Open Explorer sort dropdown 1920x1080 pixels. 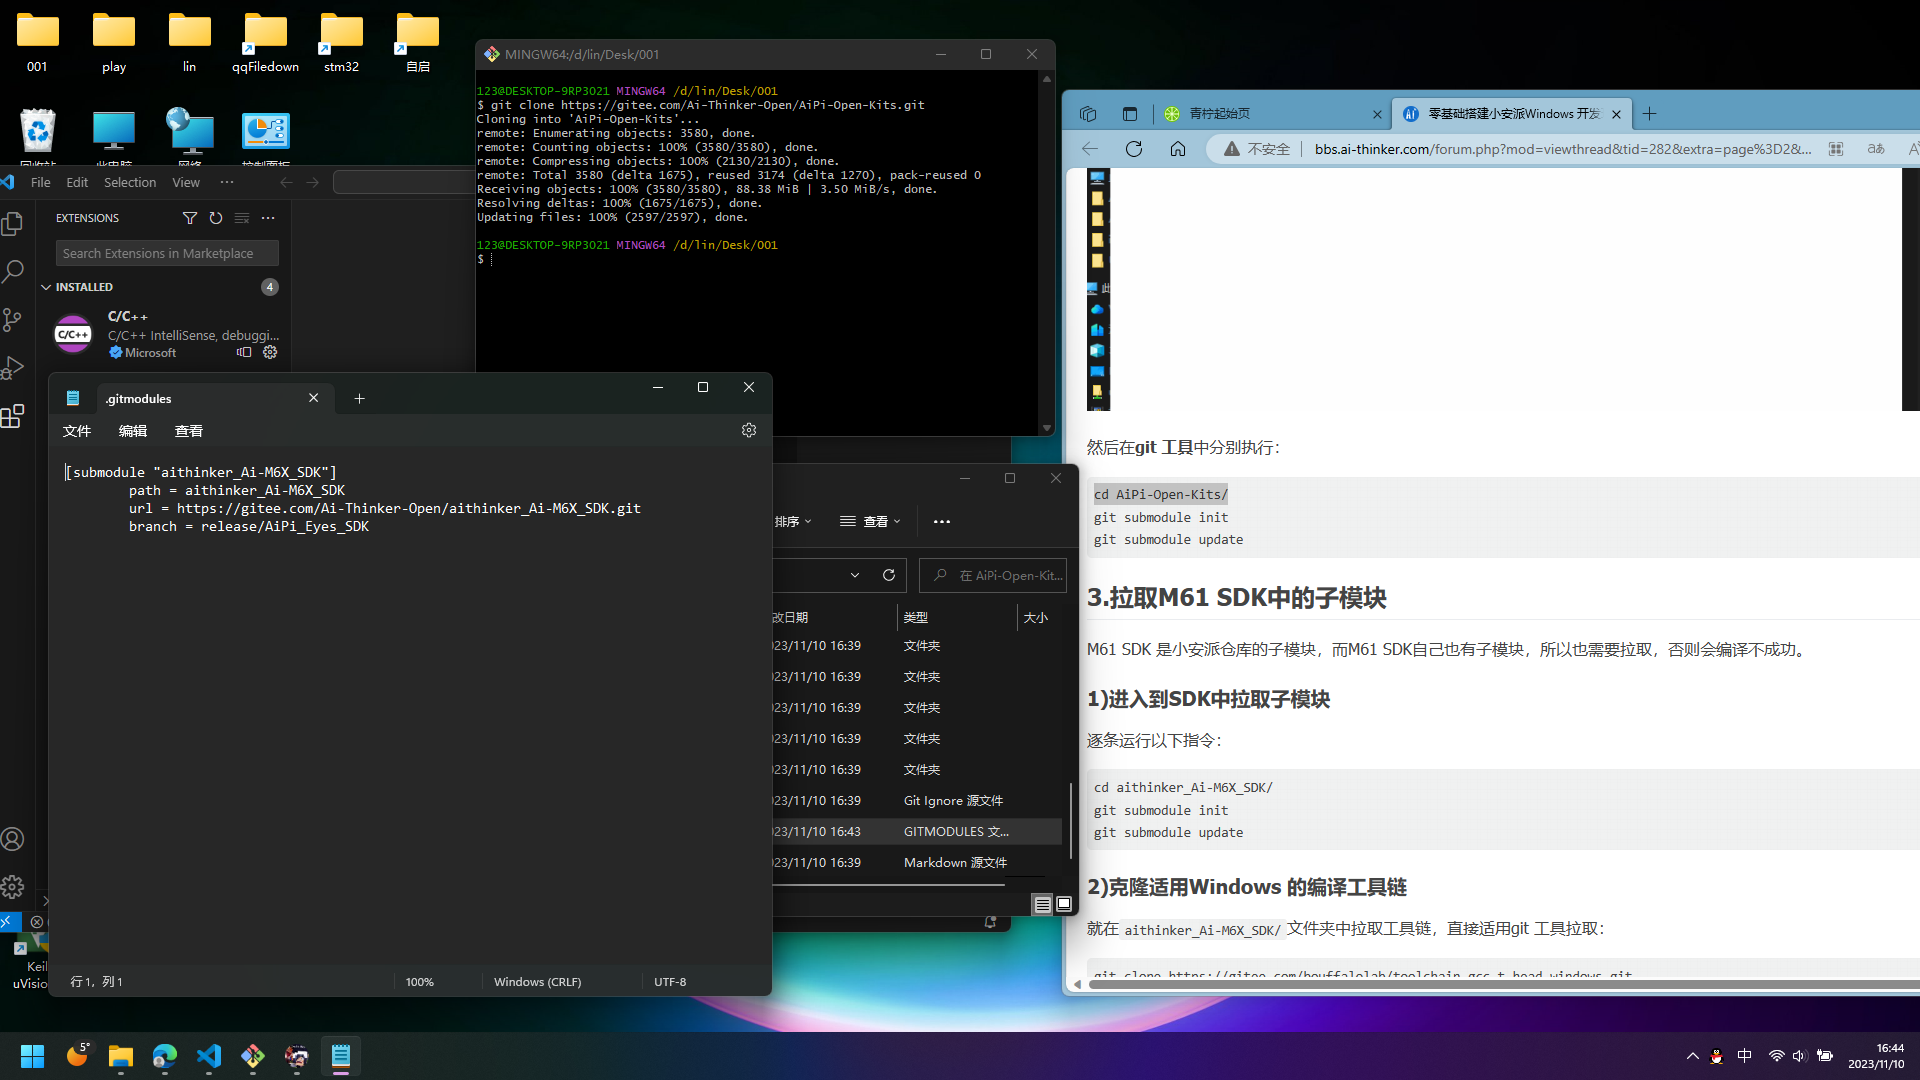(792, 521)
